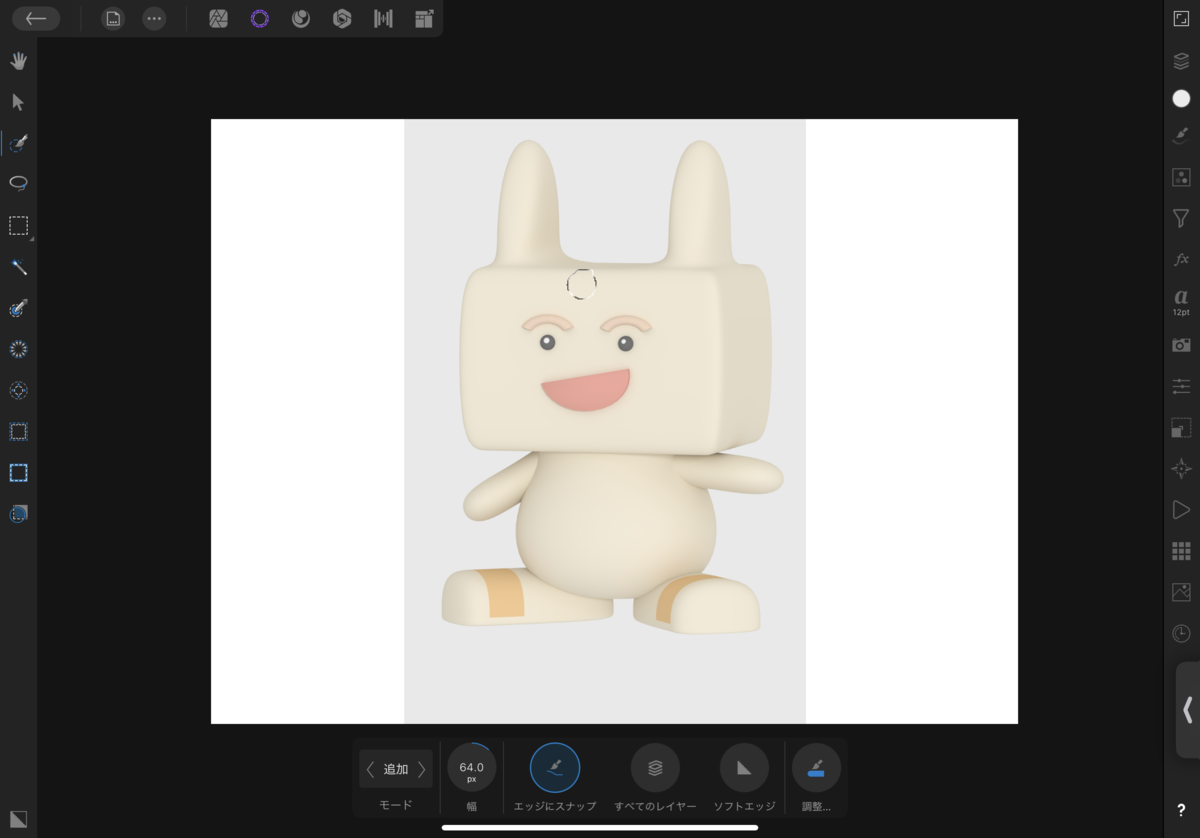Switch to the Liquify persona
The height and width of the screenshot is (838, 1200).
300,18
